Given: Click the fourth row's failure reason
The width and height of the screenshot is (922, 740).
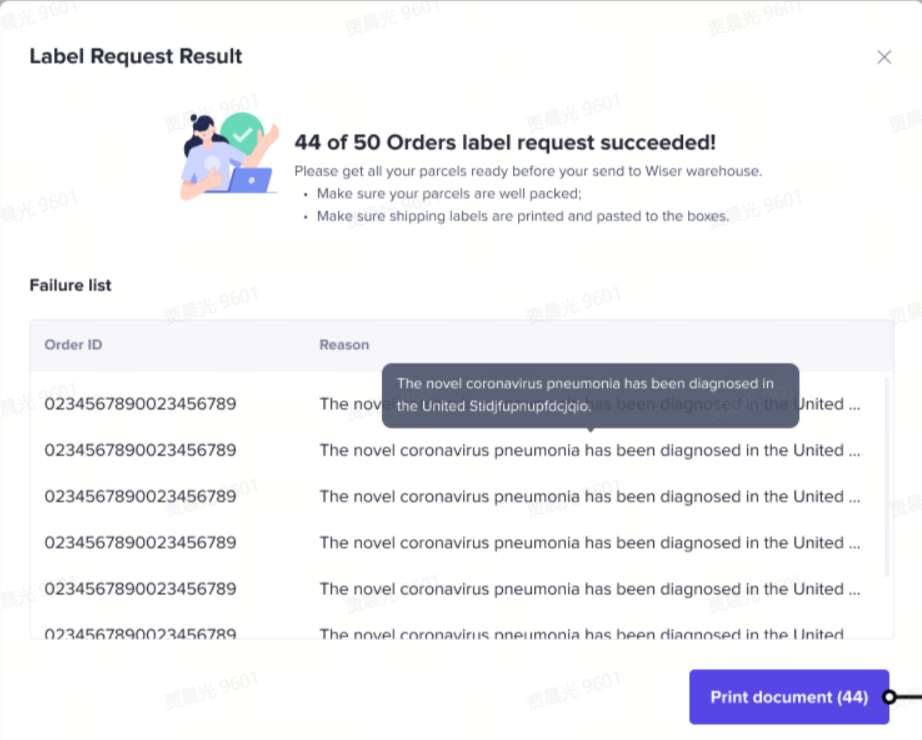Looking at the screenshot, I should pos(588,542).
